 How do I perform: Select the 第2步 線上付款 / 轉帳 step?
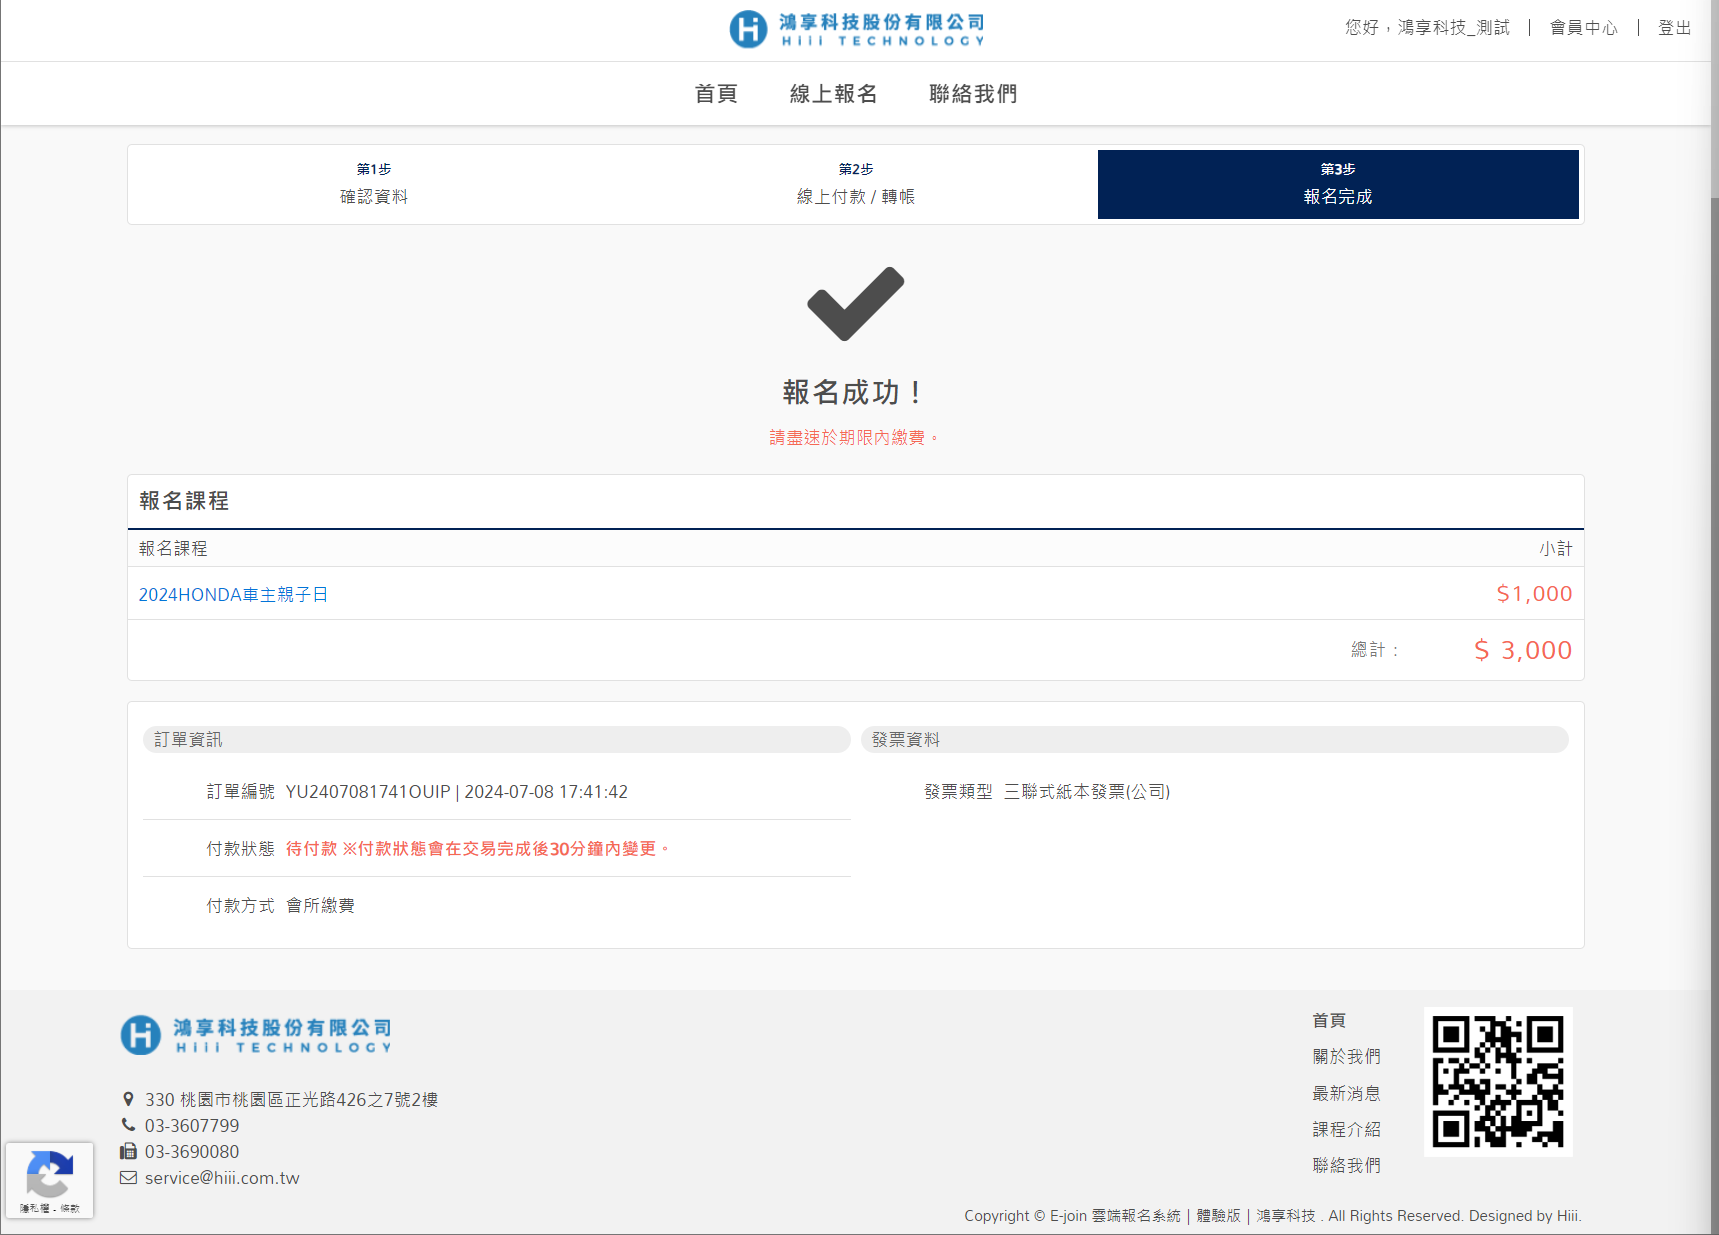click(855, 185)
